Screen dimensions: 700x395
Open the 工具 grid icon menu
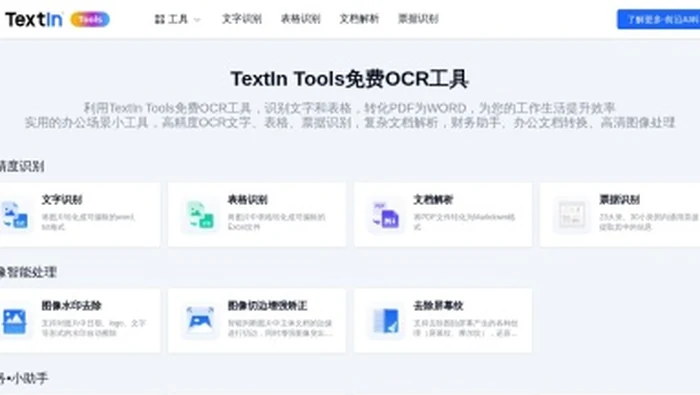159,19
